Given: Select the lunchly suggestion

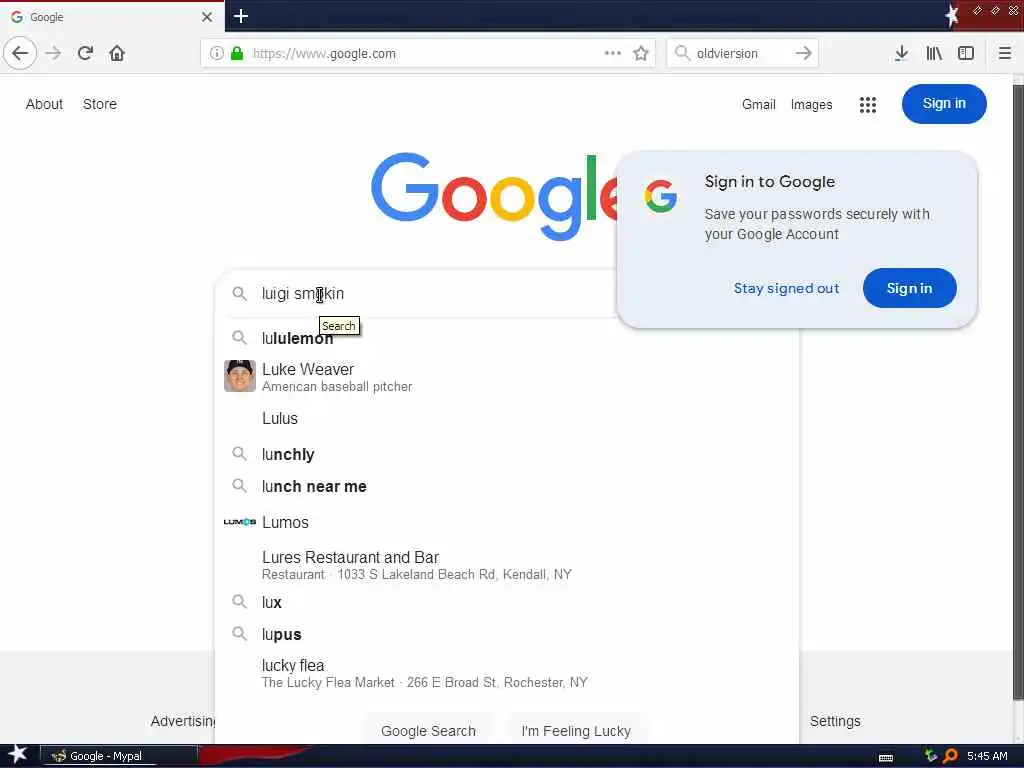Looking at the screenshot, I should (x=506, y=455).
